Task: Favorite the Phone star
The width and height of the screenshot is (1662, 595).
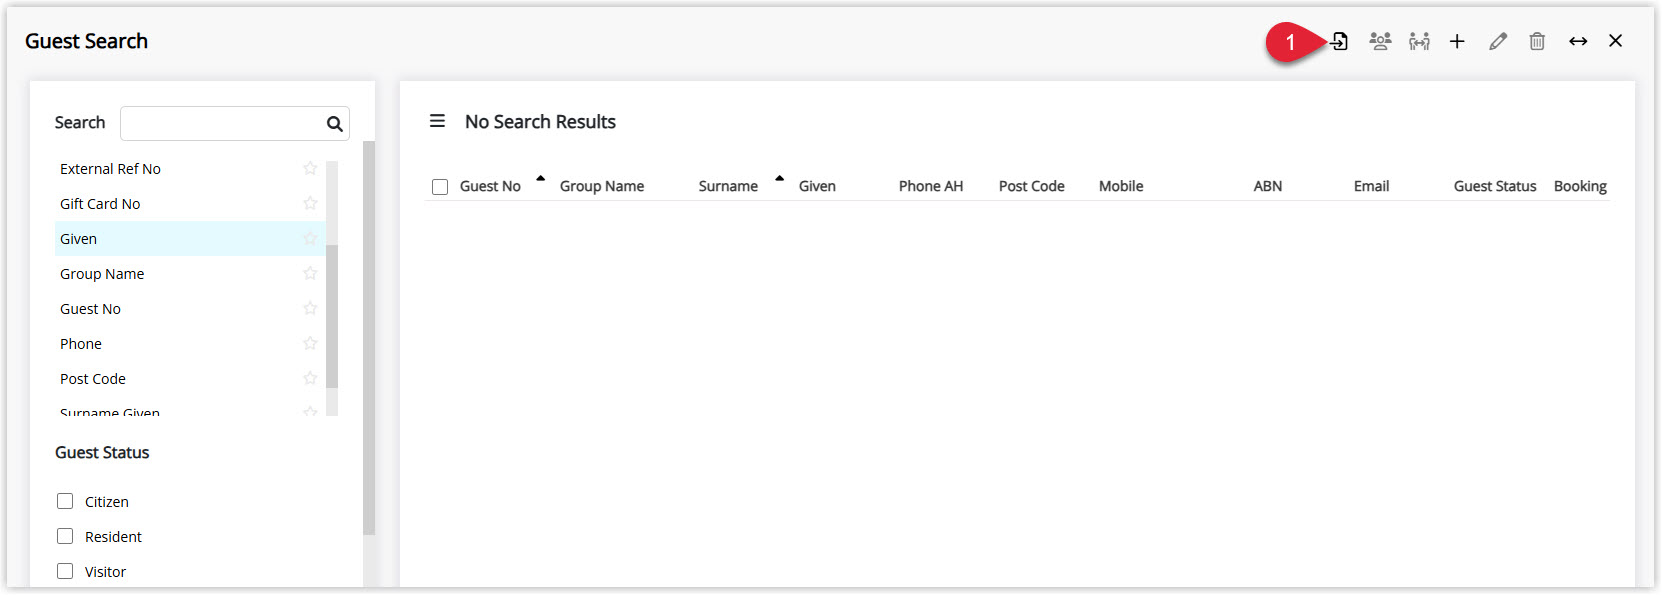Action: [310, 343]
